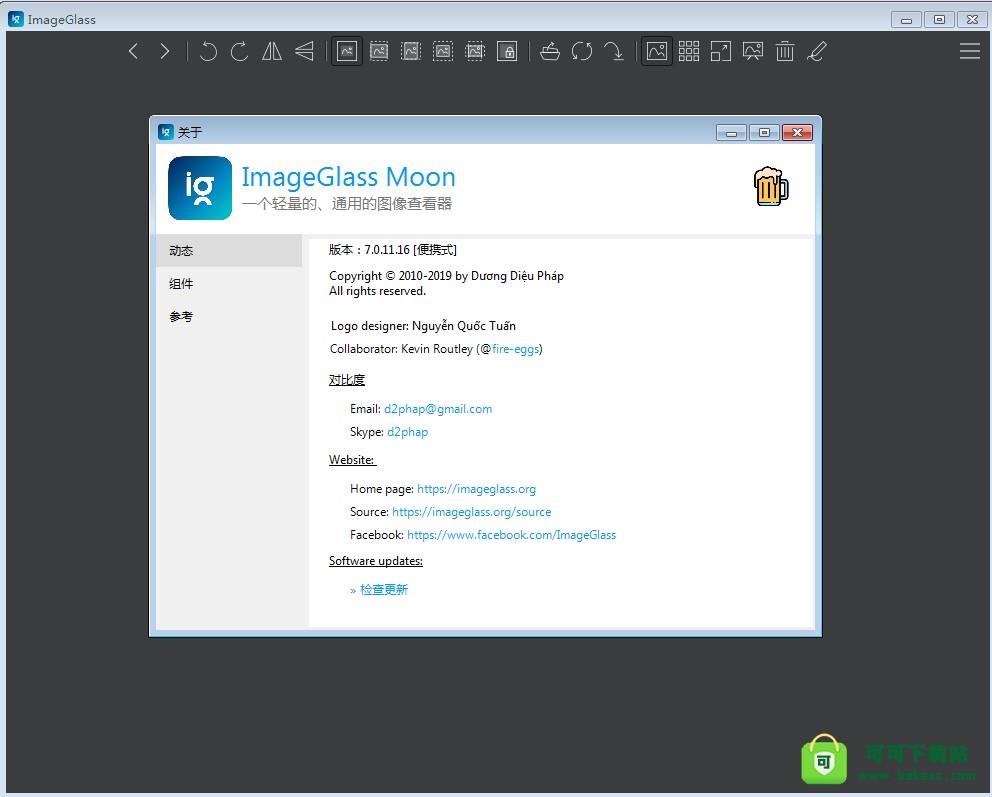This screenshot has height=797, width=992.
Task: Toggle the thumbnail grid panel
Action: pyautogui.click(x=689, y=51)
